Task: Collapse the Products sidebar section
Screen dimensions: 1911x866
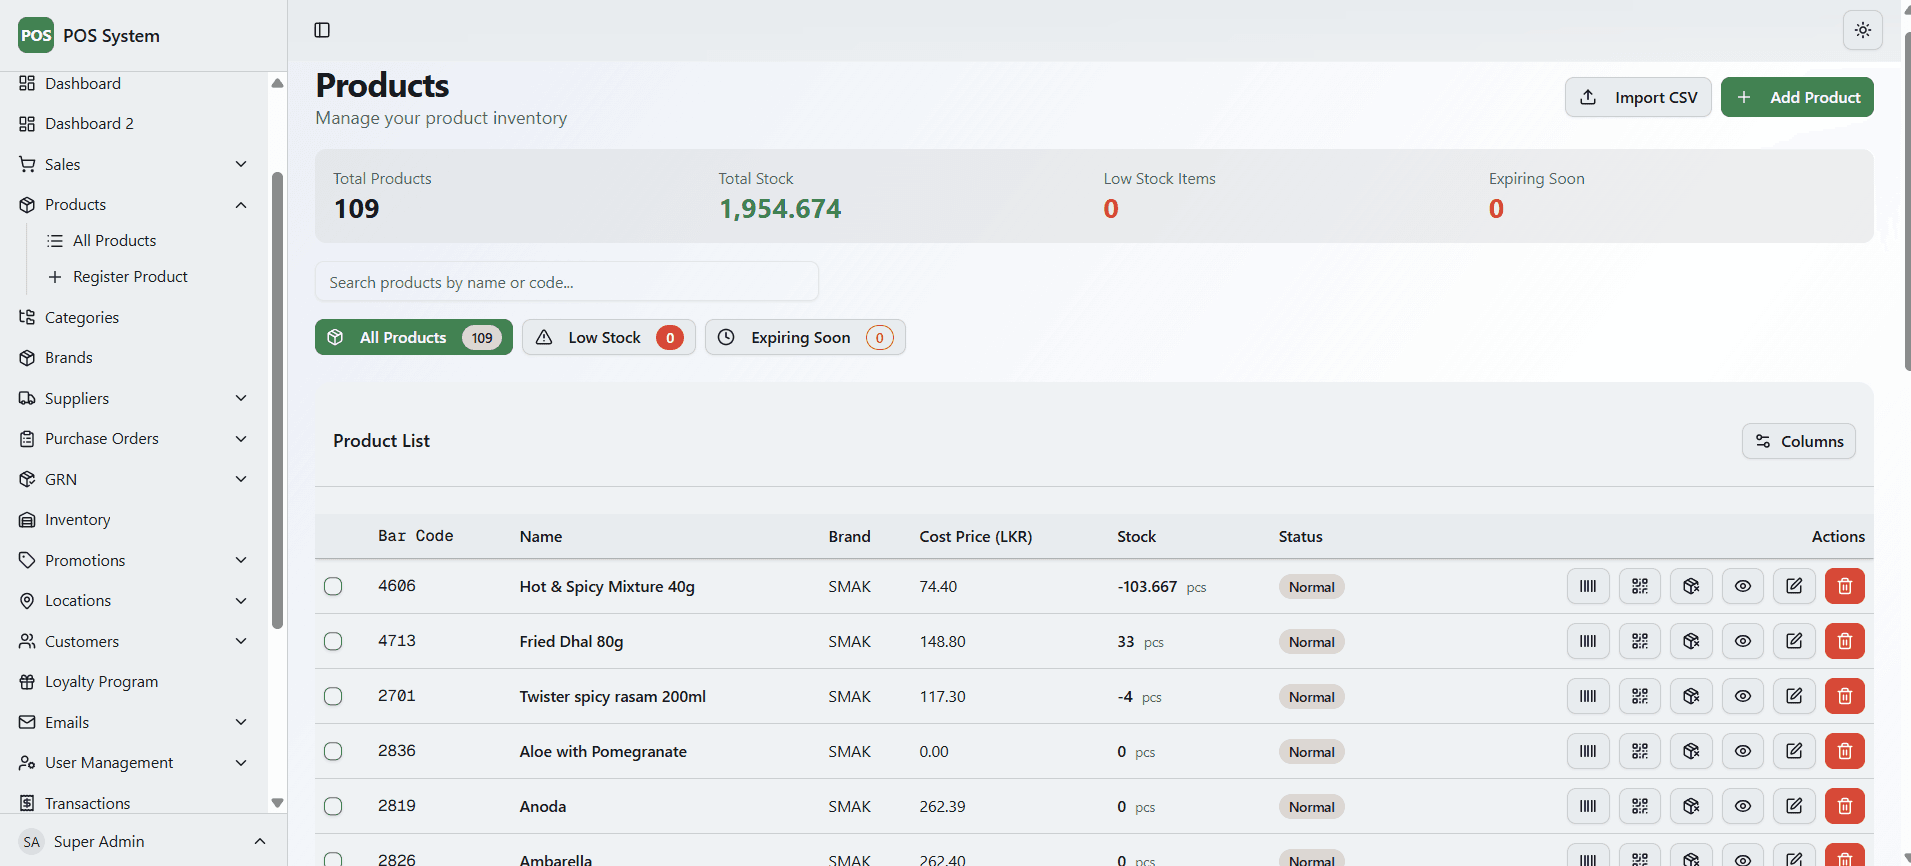Action: point(133,204)
